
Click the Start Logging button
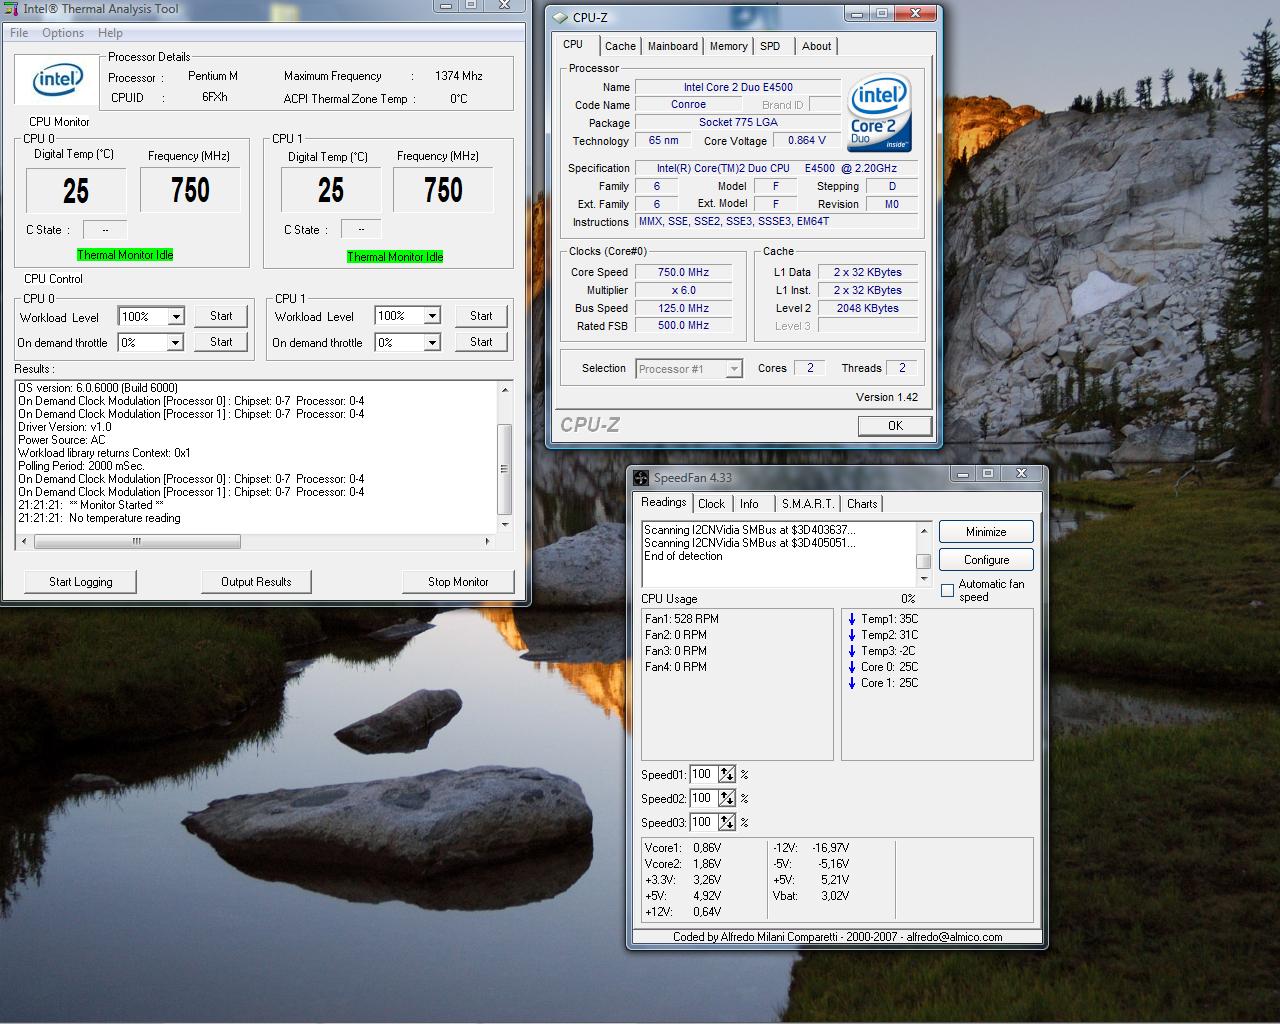coord(81,582)
